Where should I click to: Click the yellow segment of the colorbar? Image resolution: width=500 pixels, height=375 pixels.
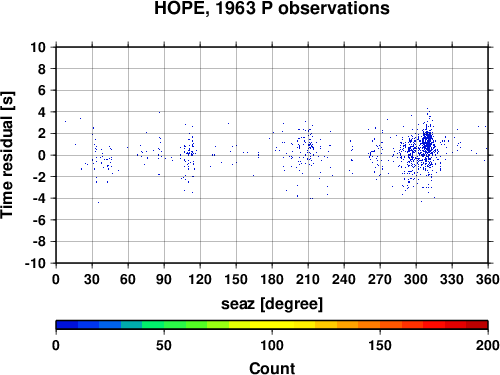click(272, 325)
